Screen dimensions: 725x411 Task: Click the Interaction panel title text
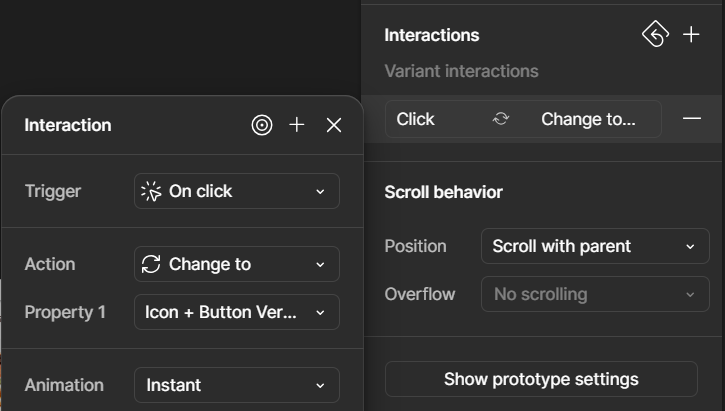[x=68, y=125]
